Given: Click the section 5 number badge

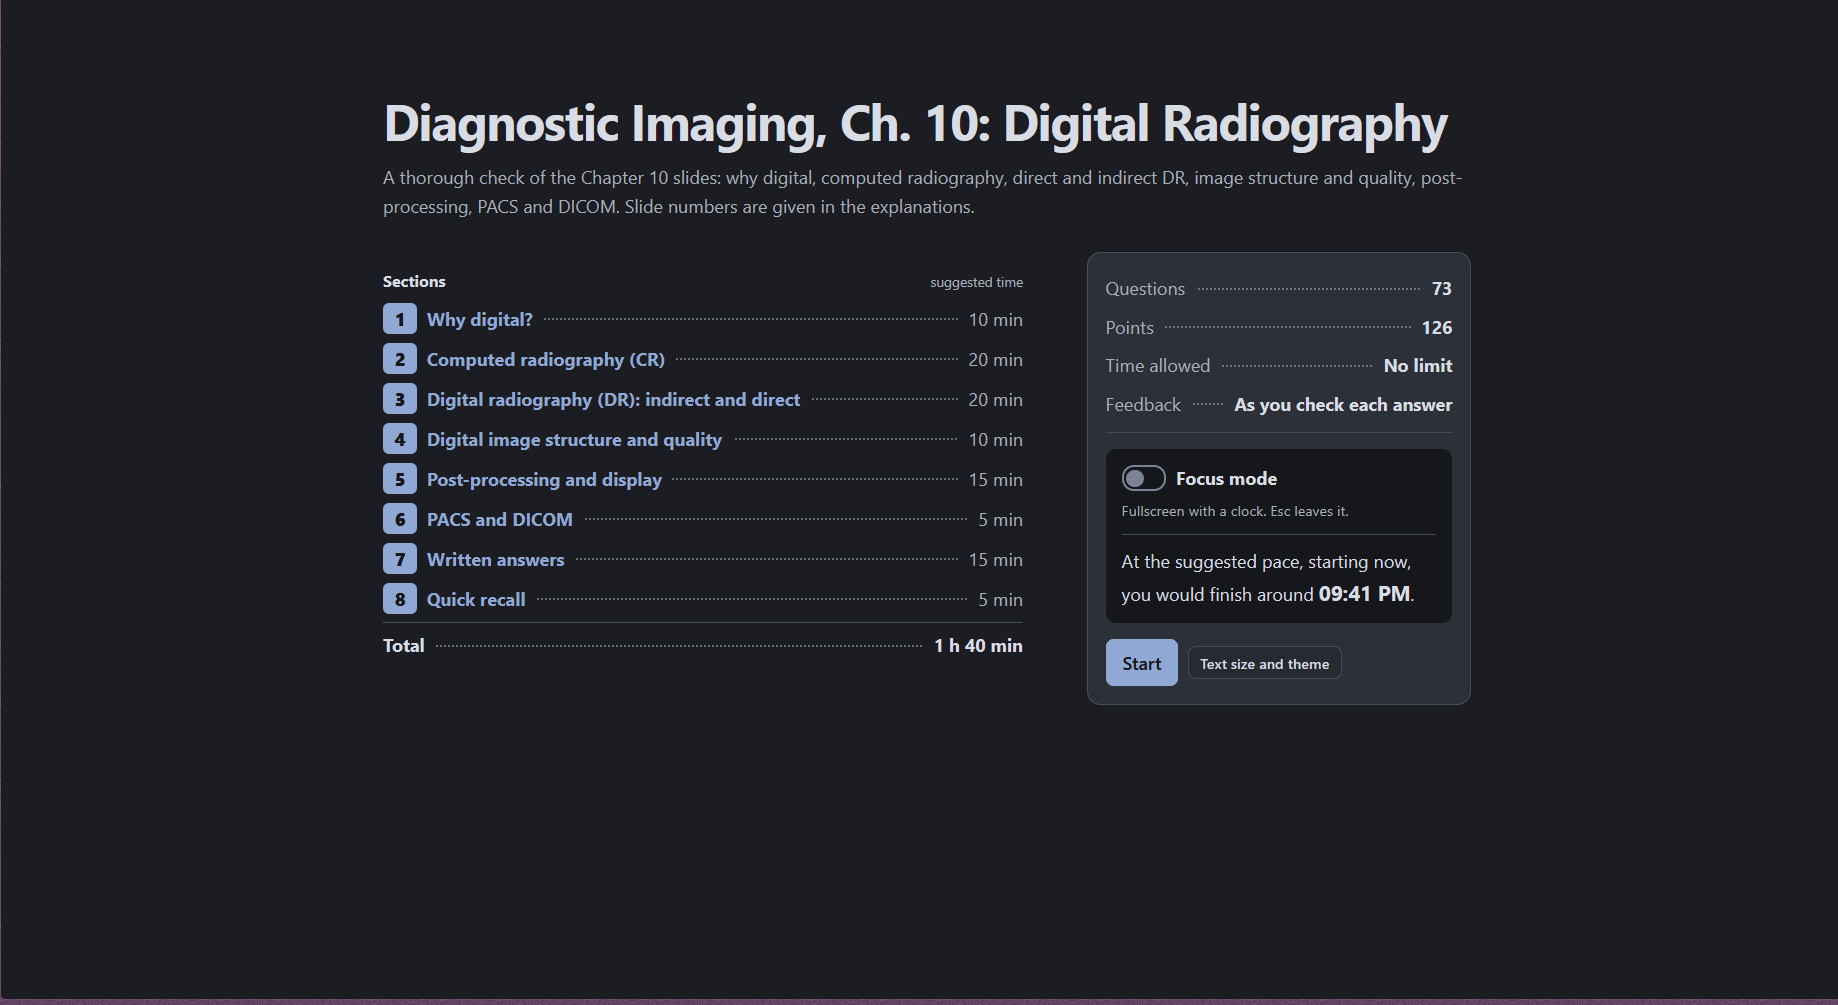Looking at the screenshot, I should pyautogui.click(x=400, y=479).
